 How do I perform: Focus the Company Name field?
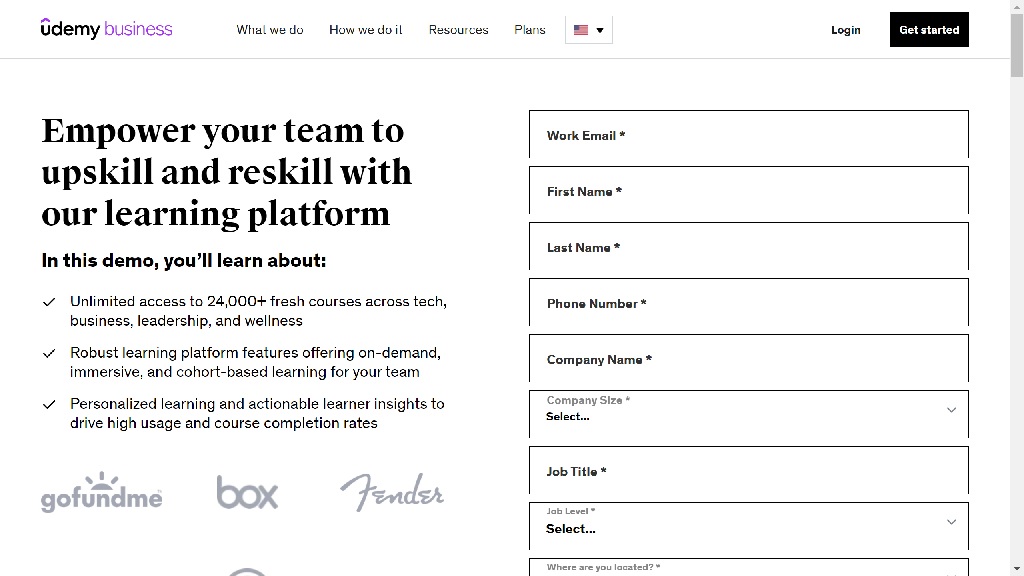pos(748,359)
